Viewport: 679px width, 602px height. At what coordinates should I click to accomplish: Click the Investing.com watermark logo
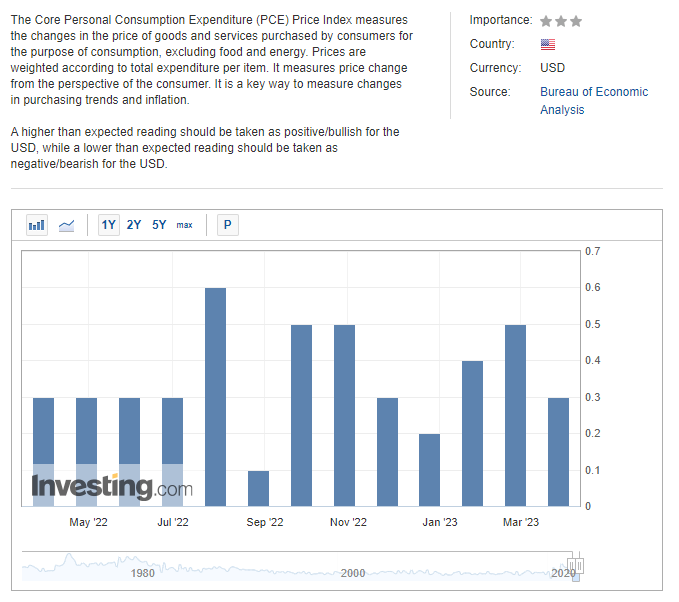click(112, 488)
